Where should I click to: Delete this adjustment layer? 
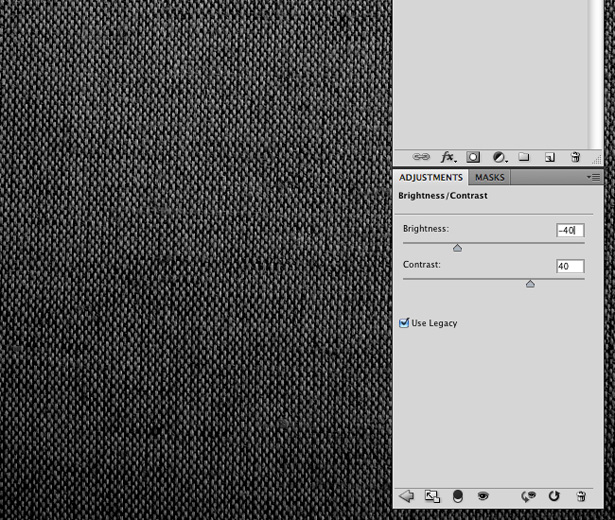tap(581, 496)
